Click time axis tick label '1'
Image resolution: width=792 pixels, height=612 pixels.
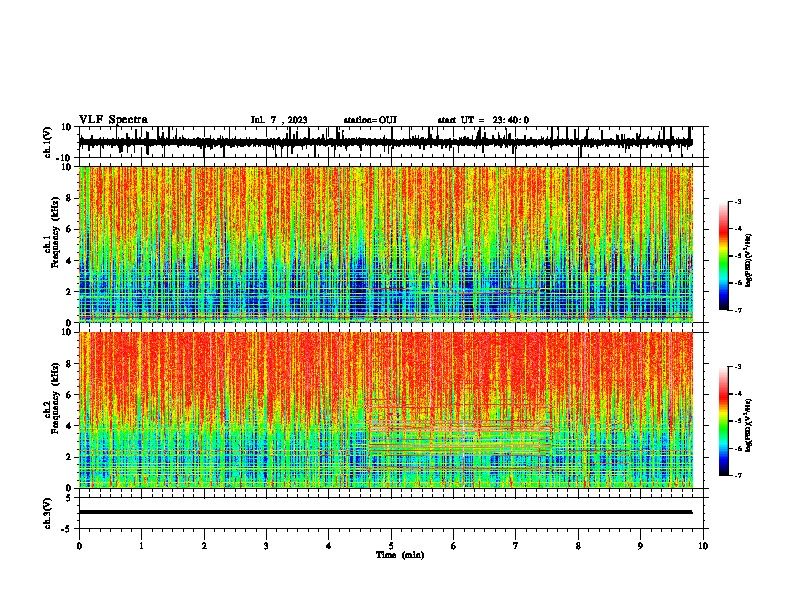tap(141, 546)
